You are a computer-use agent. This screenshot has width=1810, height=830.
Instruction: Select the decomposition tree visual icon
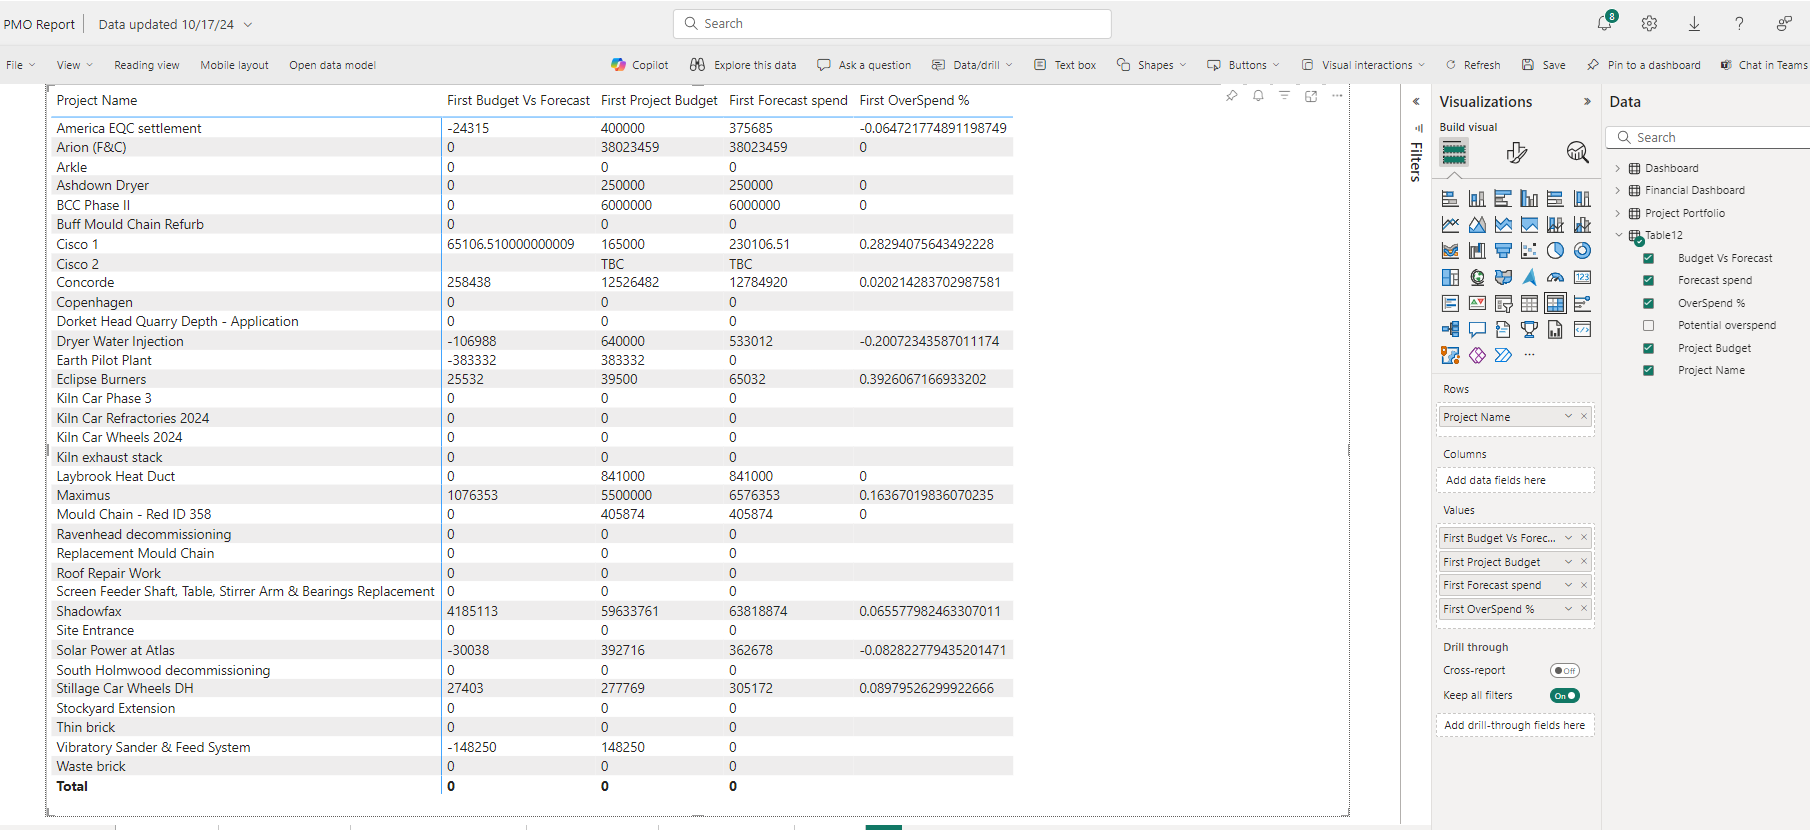(1450, 329)
